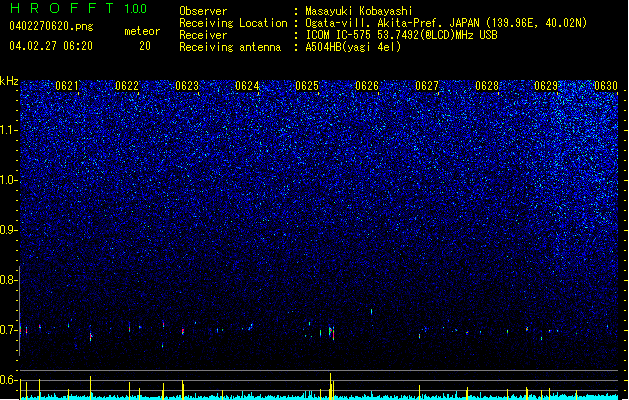This screenshot has height=400, width=629.
Task: Click the meteor count value 20
Action: (145, 46)
